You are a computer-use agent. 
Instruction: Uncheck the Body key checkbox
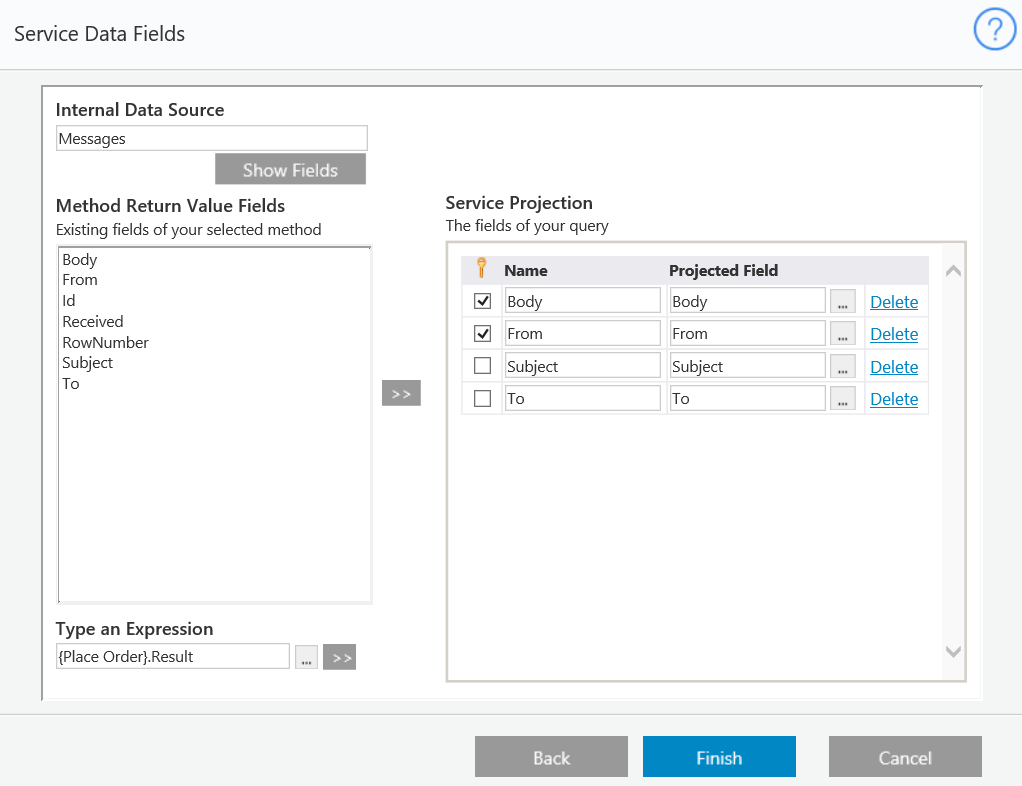[483, 301]
